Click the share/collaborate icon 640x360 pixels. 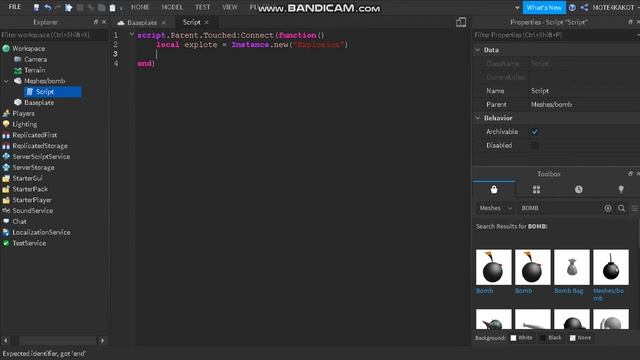tap(584, 7)
